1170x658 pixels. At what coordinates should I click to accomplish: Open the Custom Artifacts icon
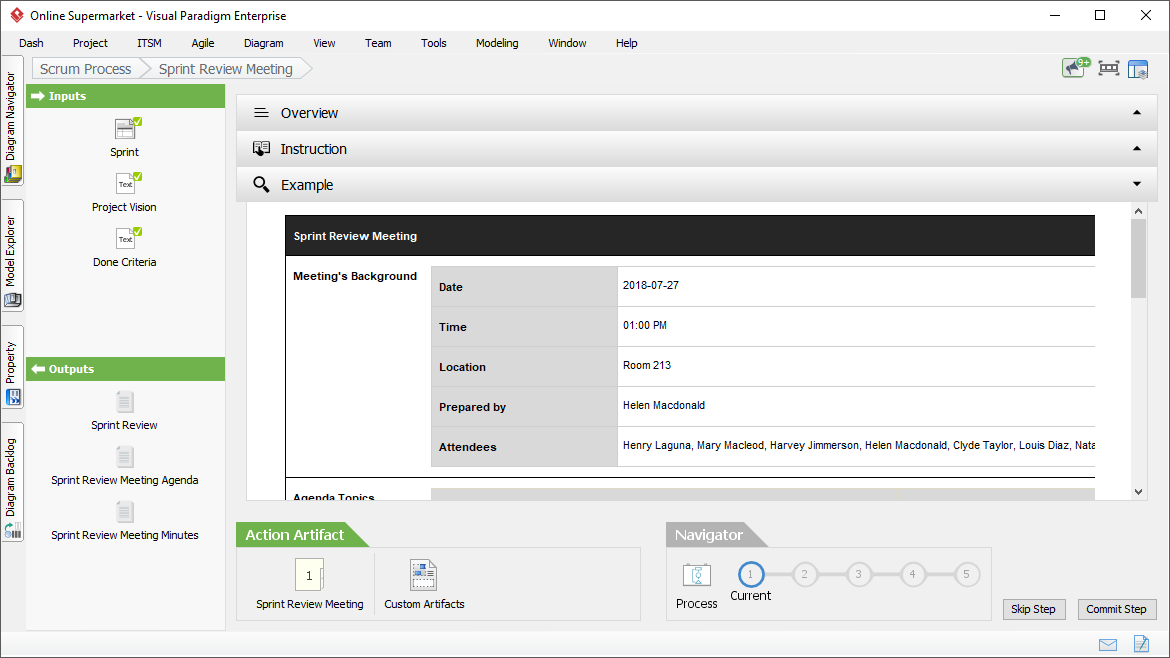click(423, 575)
